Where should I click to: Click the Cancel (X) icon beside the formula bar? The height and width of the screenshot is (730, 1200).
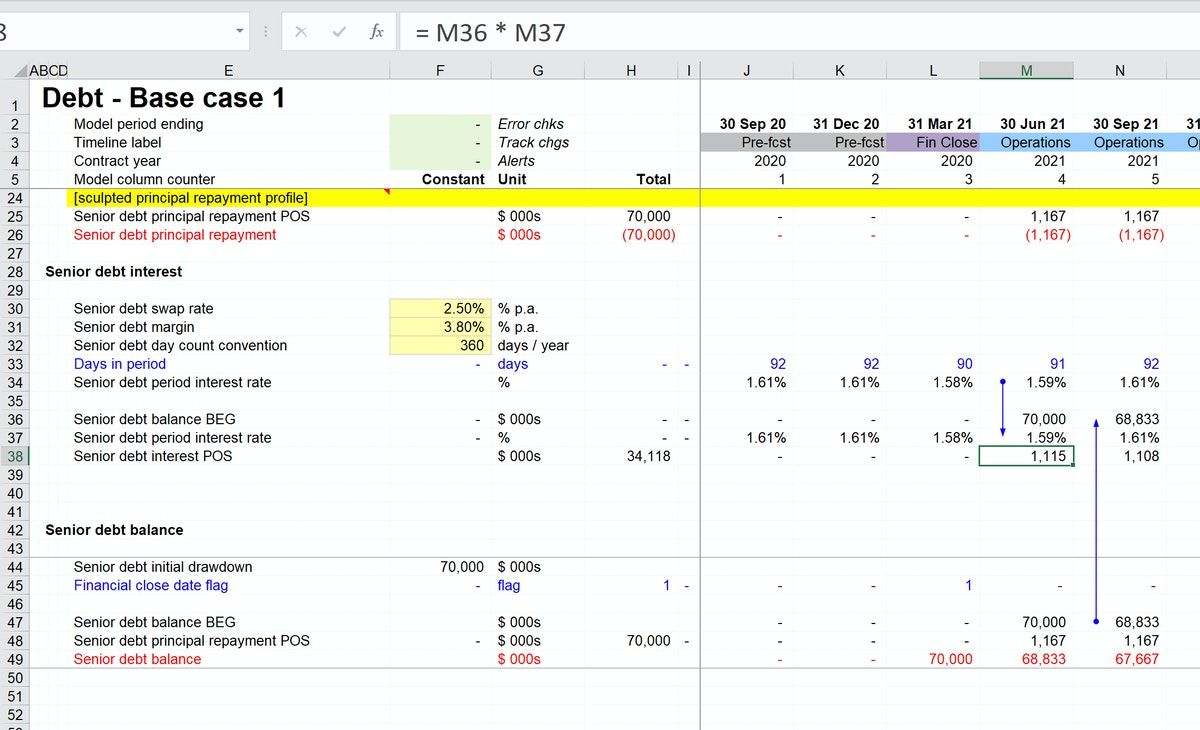pyautogui.click(x=302, y=31)
